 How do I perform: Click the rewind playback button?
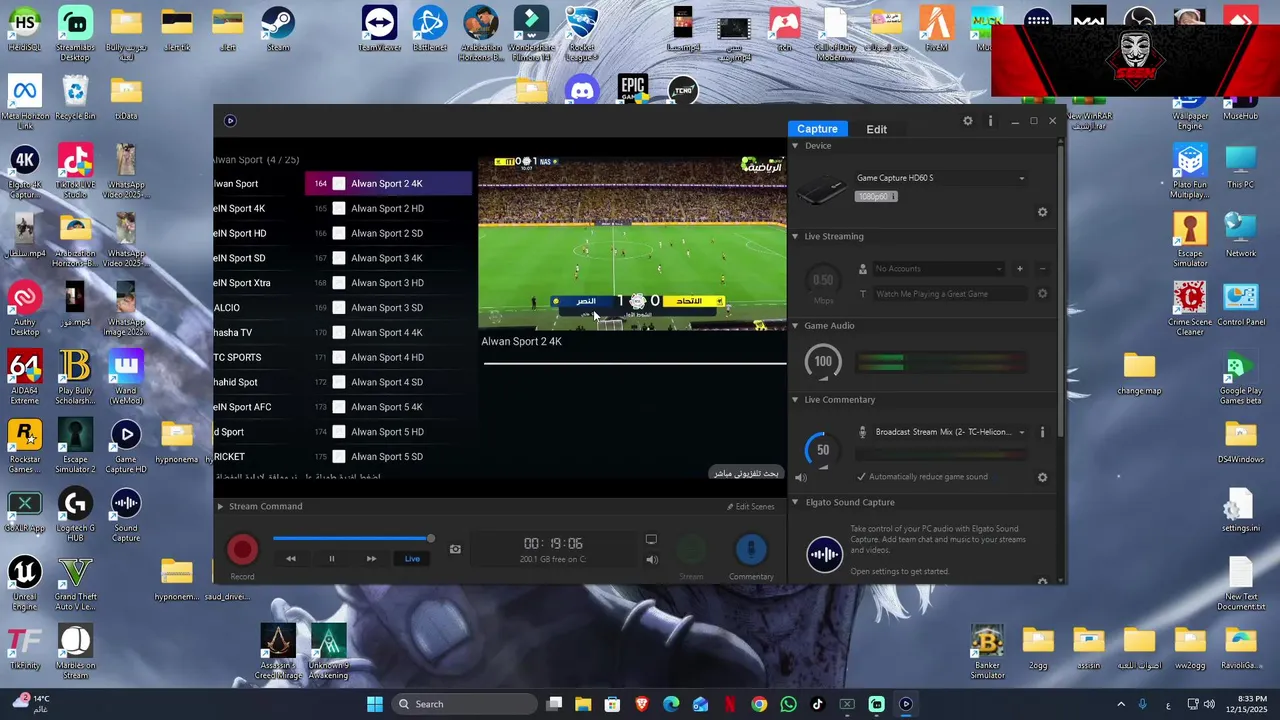click(291, 559)
